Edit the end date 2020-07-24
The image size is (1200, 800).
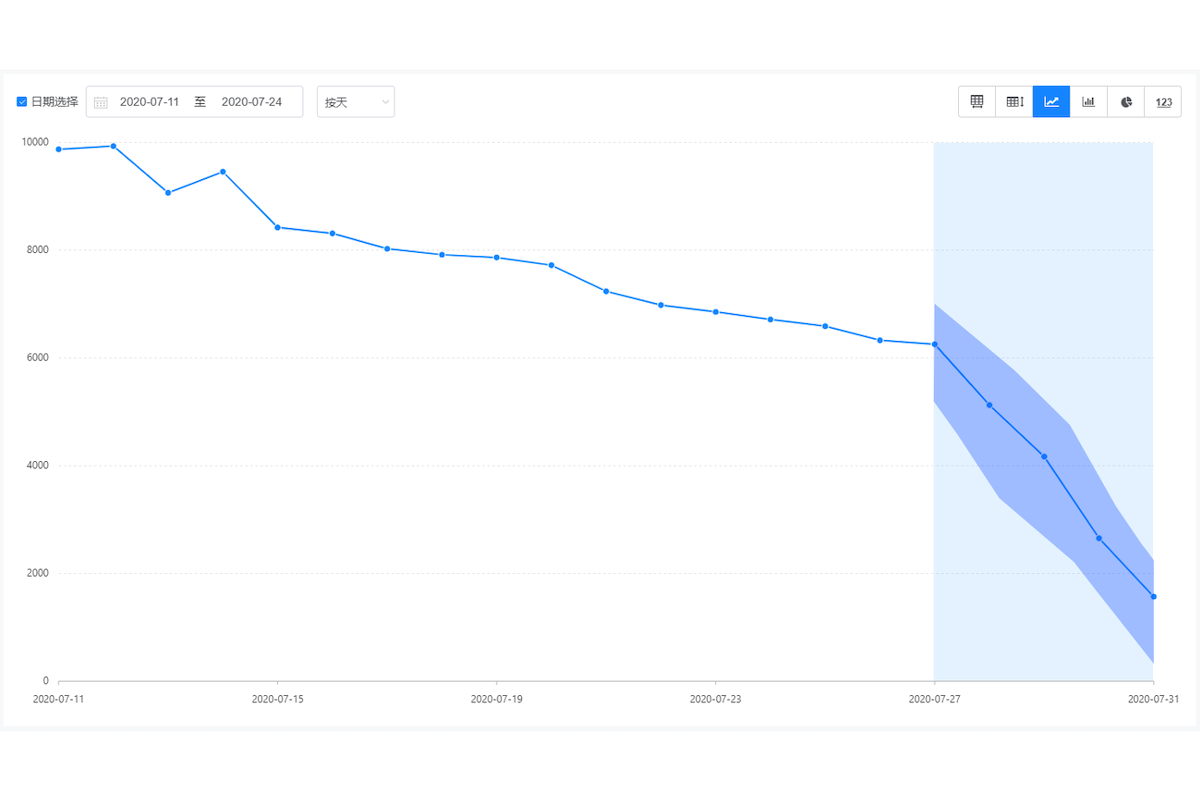251,102
